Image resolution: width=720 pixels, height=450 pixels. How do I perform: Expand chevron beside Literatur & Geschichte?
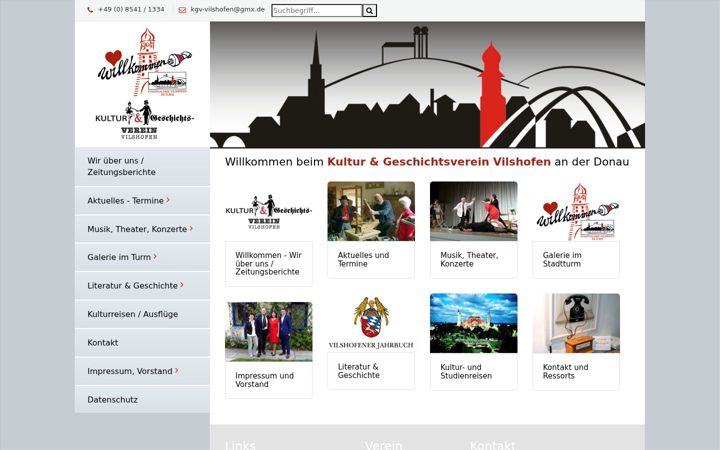click(x=182, y=285)
